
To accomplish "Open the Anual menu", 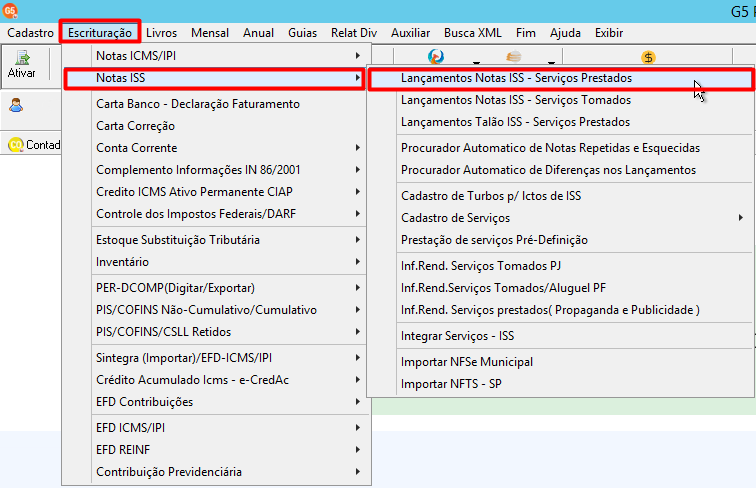I will tap(258, 33).
